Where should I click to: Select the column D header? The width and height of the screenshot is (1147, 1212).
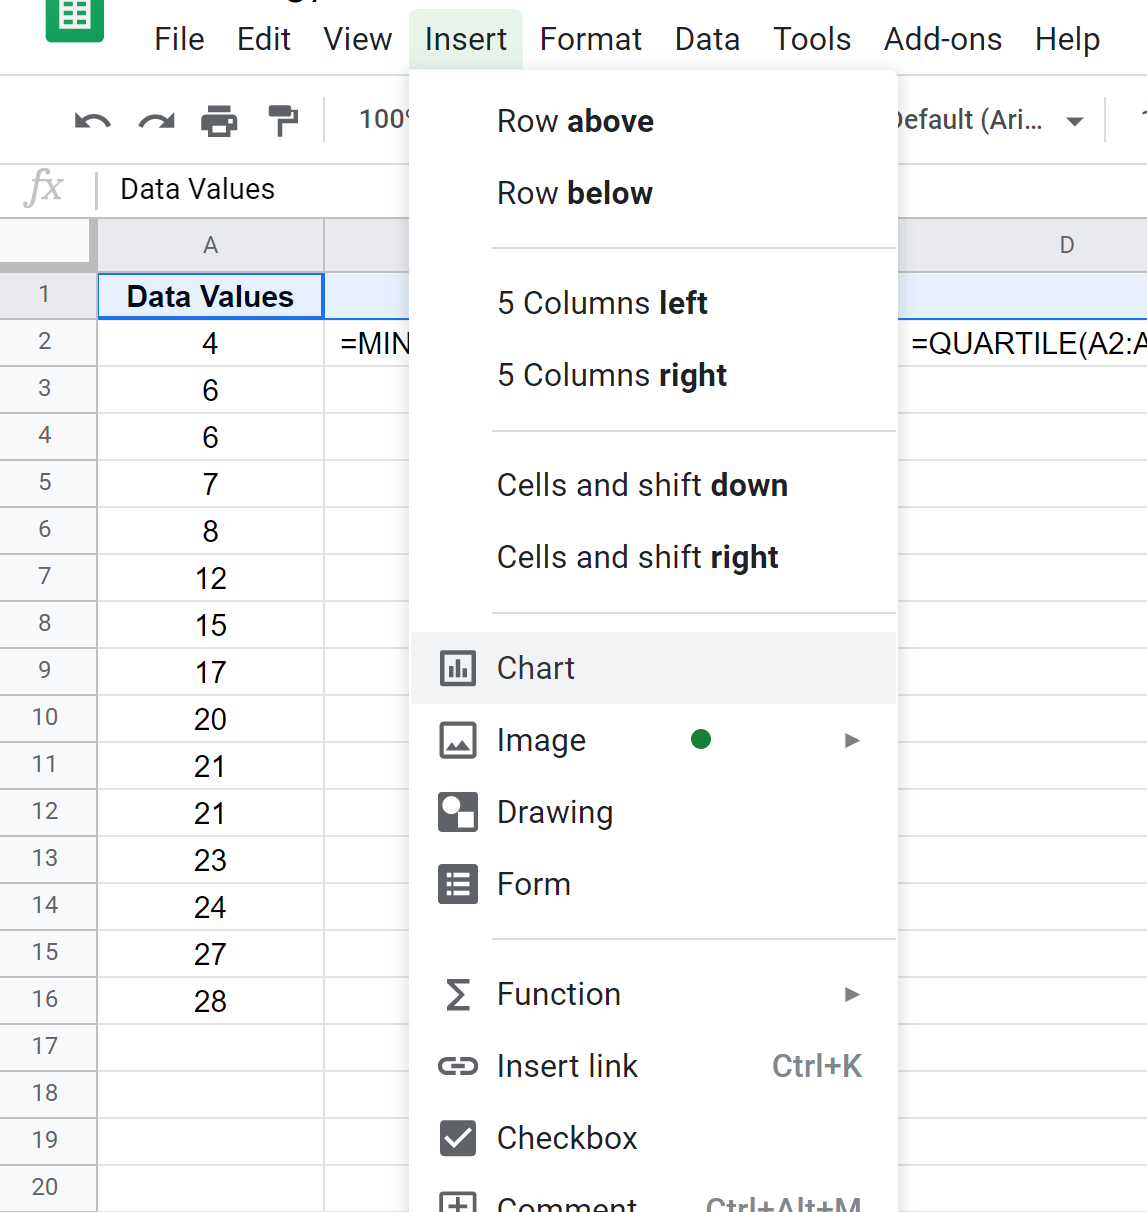[1066, 244]
